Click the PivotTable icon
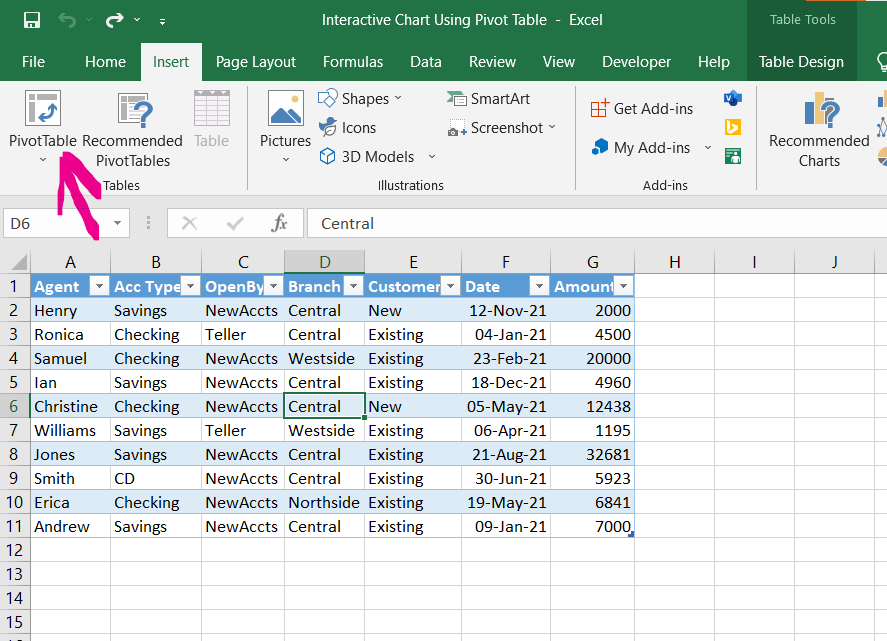This screenshot has height=641, width=887. click(42, 110)
